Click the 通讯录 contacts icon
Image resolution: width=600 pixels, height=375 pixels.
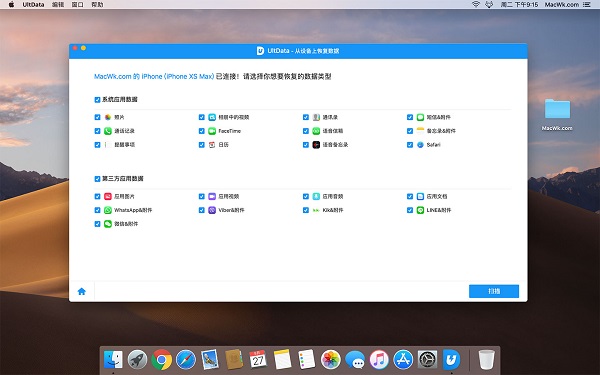(316, 117)
